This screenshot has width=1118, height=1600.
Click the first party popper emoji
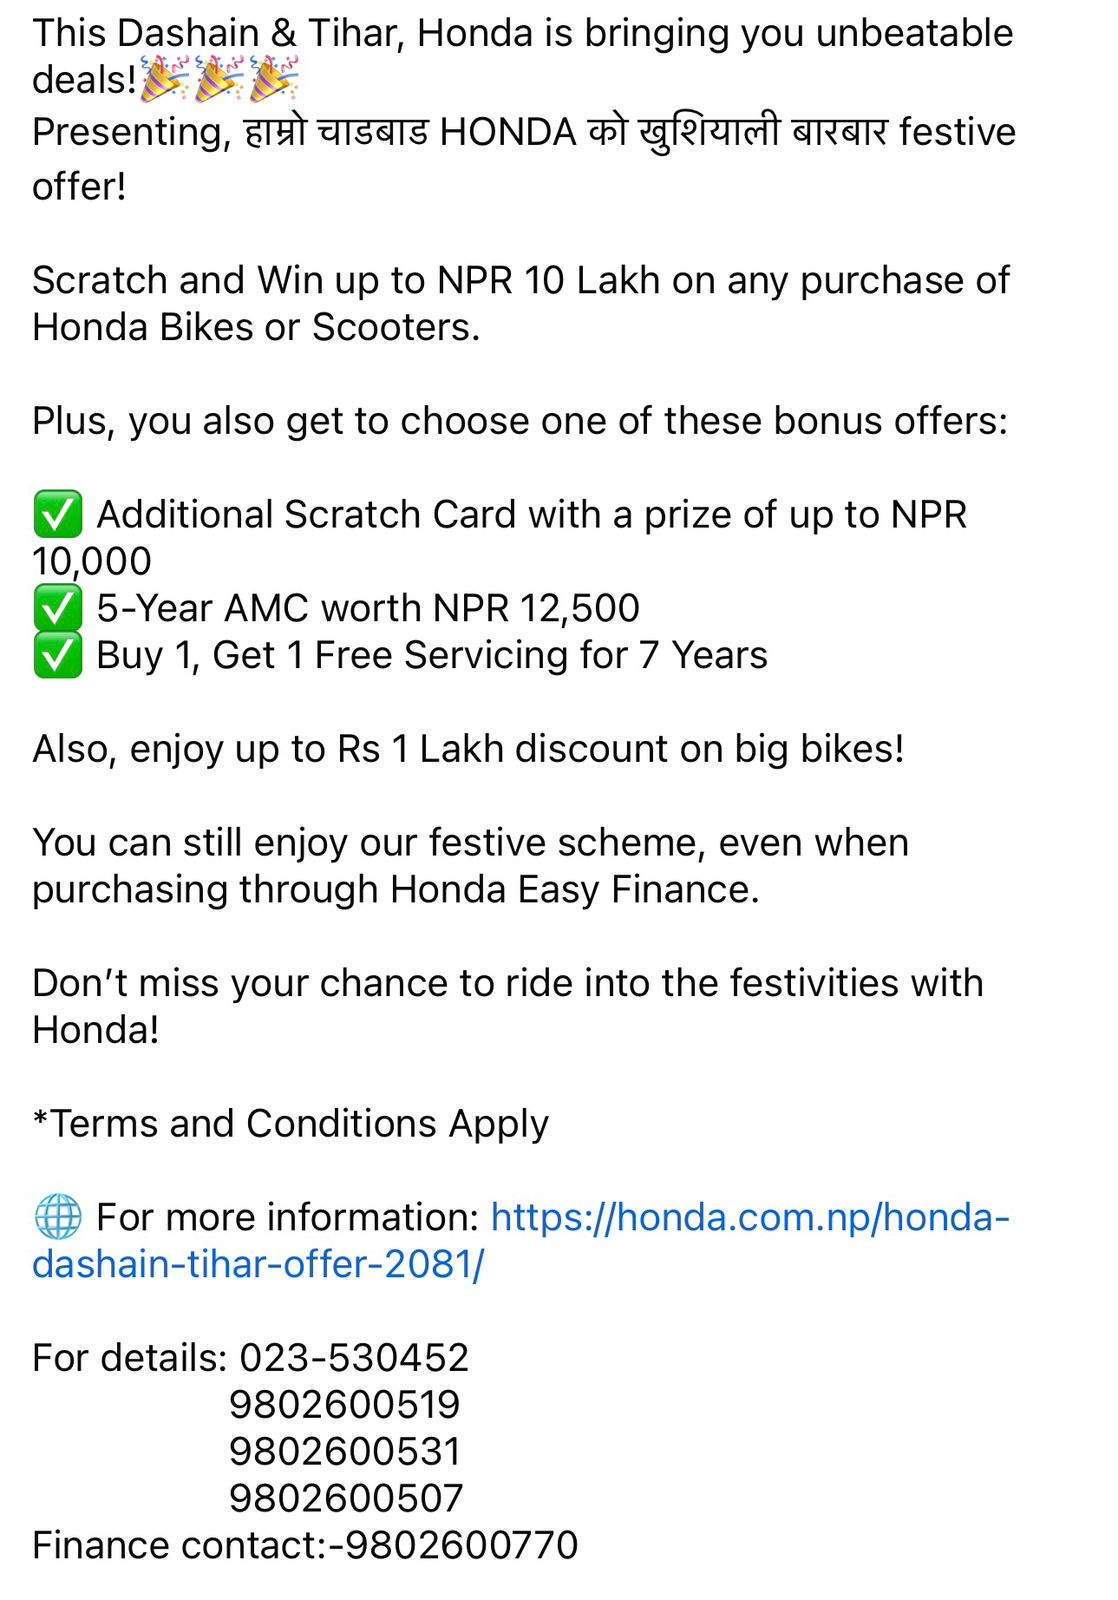[162, 79]
